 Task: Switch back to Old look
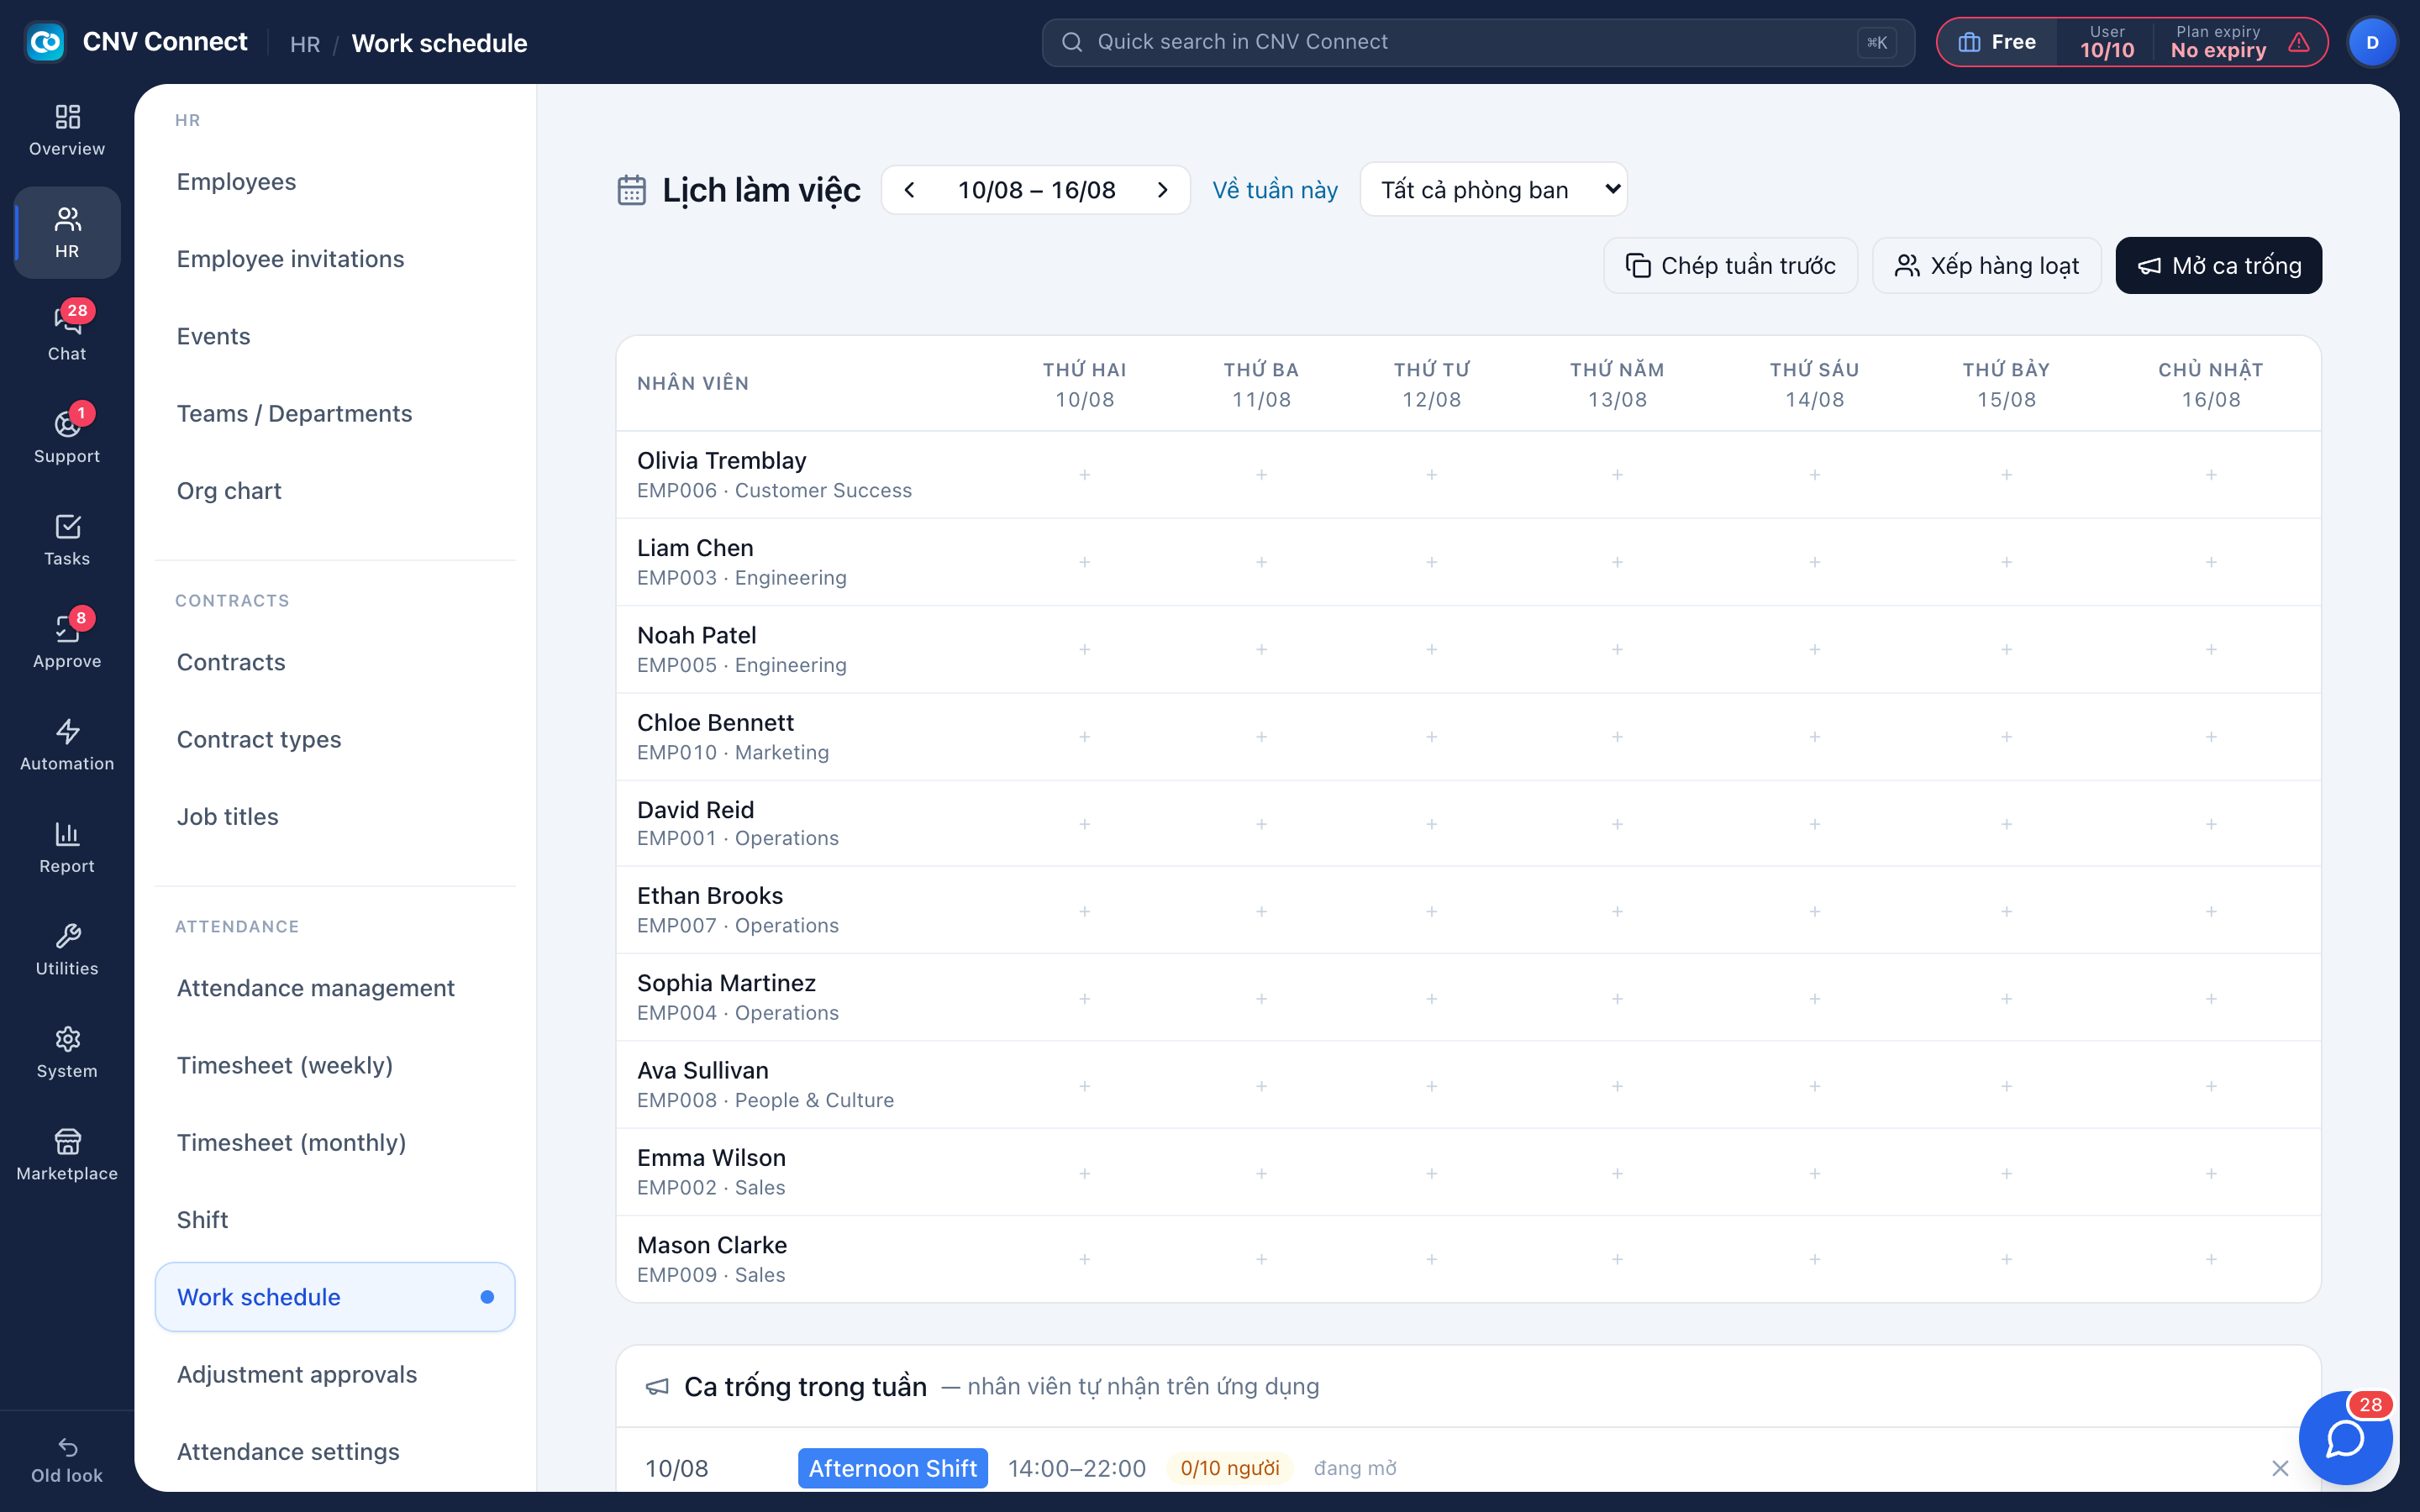[x=67, y=1460]
